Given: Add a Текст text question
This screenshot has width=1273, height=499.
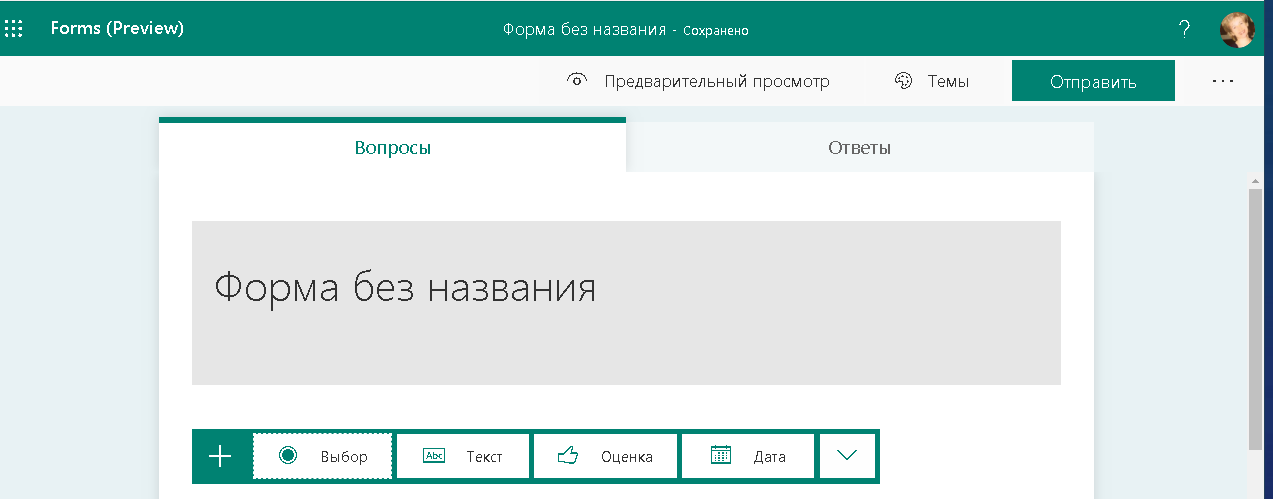Looking at the screenshot, I should (x=463, y=457).
